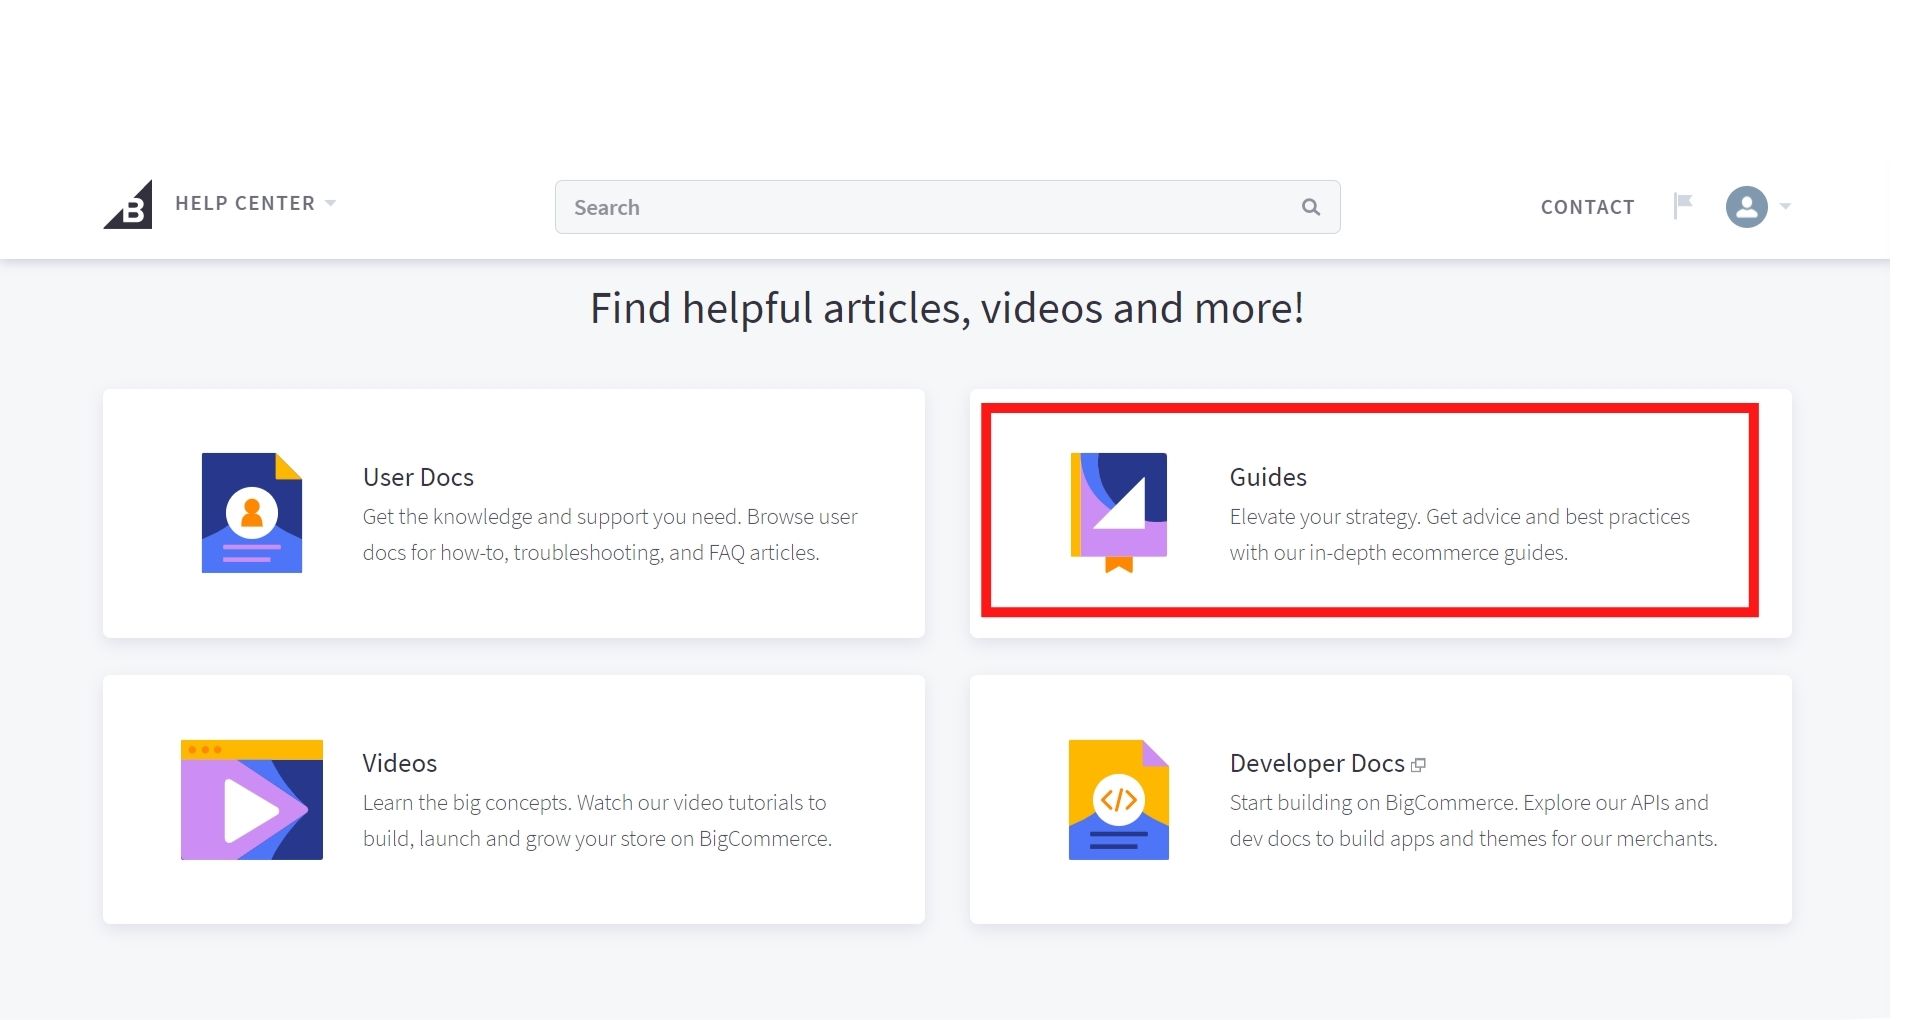Click the flag icon beside Contact
The width and height of the screenshot is (1920, 1020).
point(1683,205)
